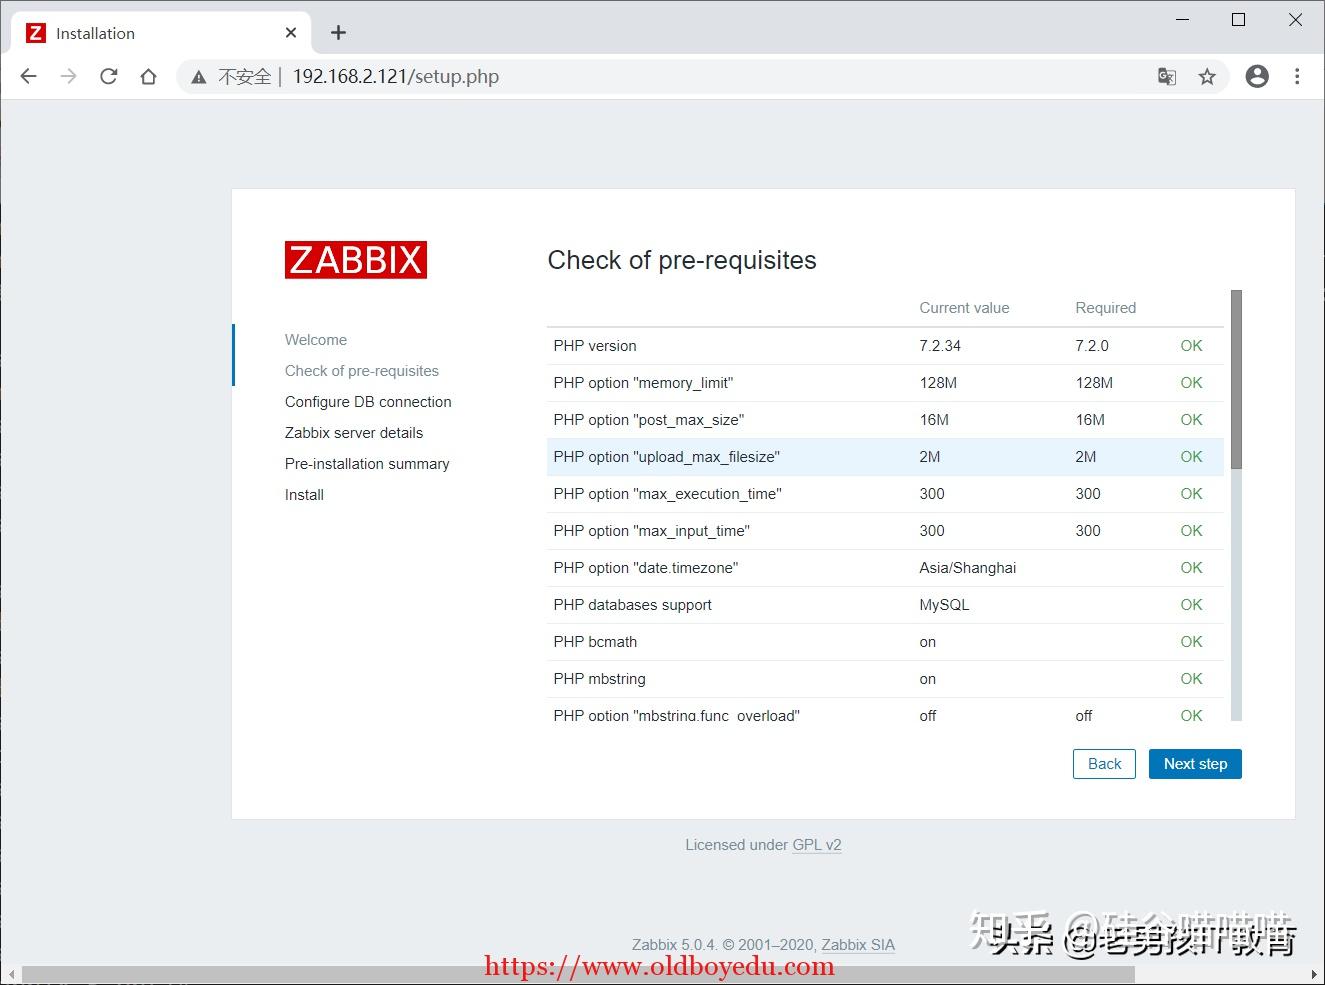Select the Welcome step in the sidebar
Image resolution: width=1325 pixels, height=985 pixels.
pyautogui.click(x=316, y=339)
